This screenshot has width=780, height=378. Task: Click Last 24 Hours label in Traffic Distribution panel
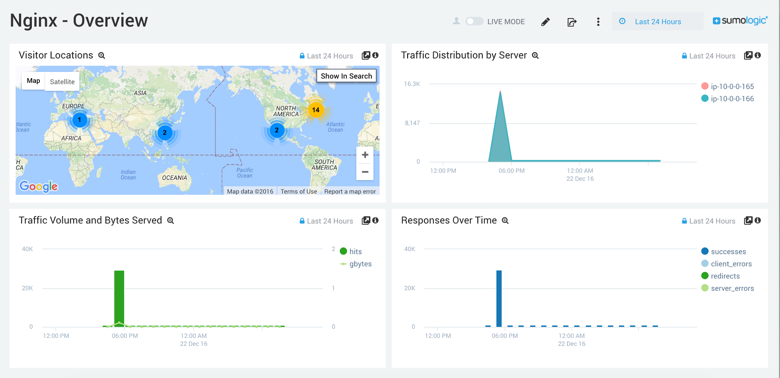pyautogui.click(x=712, y=56)
